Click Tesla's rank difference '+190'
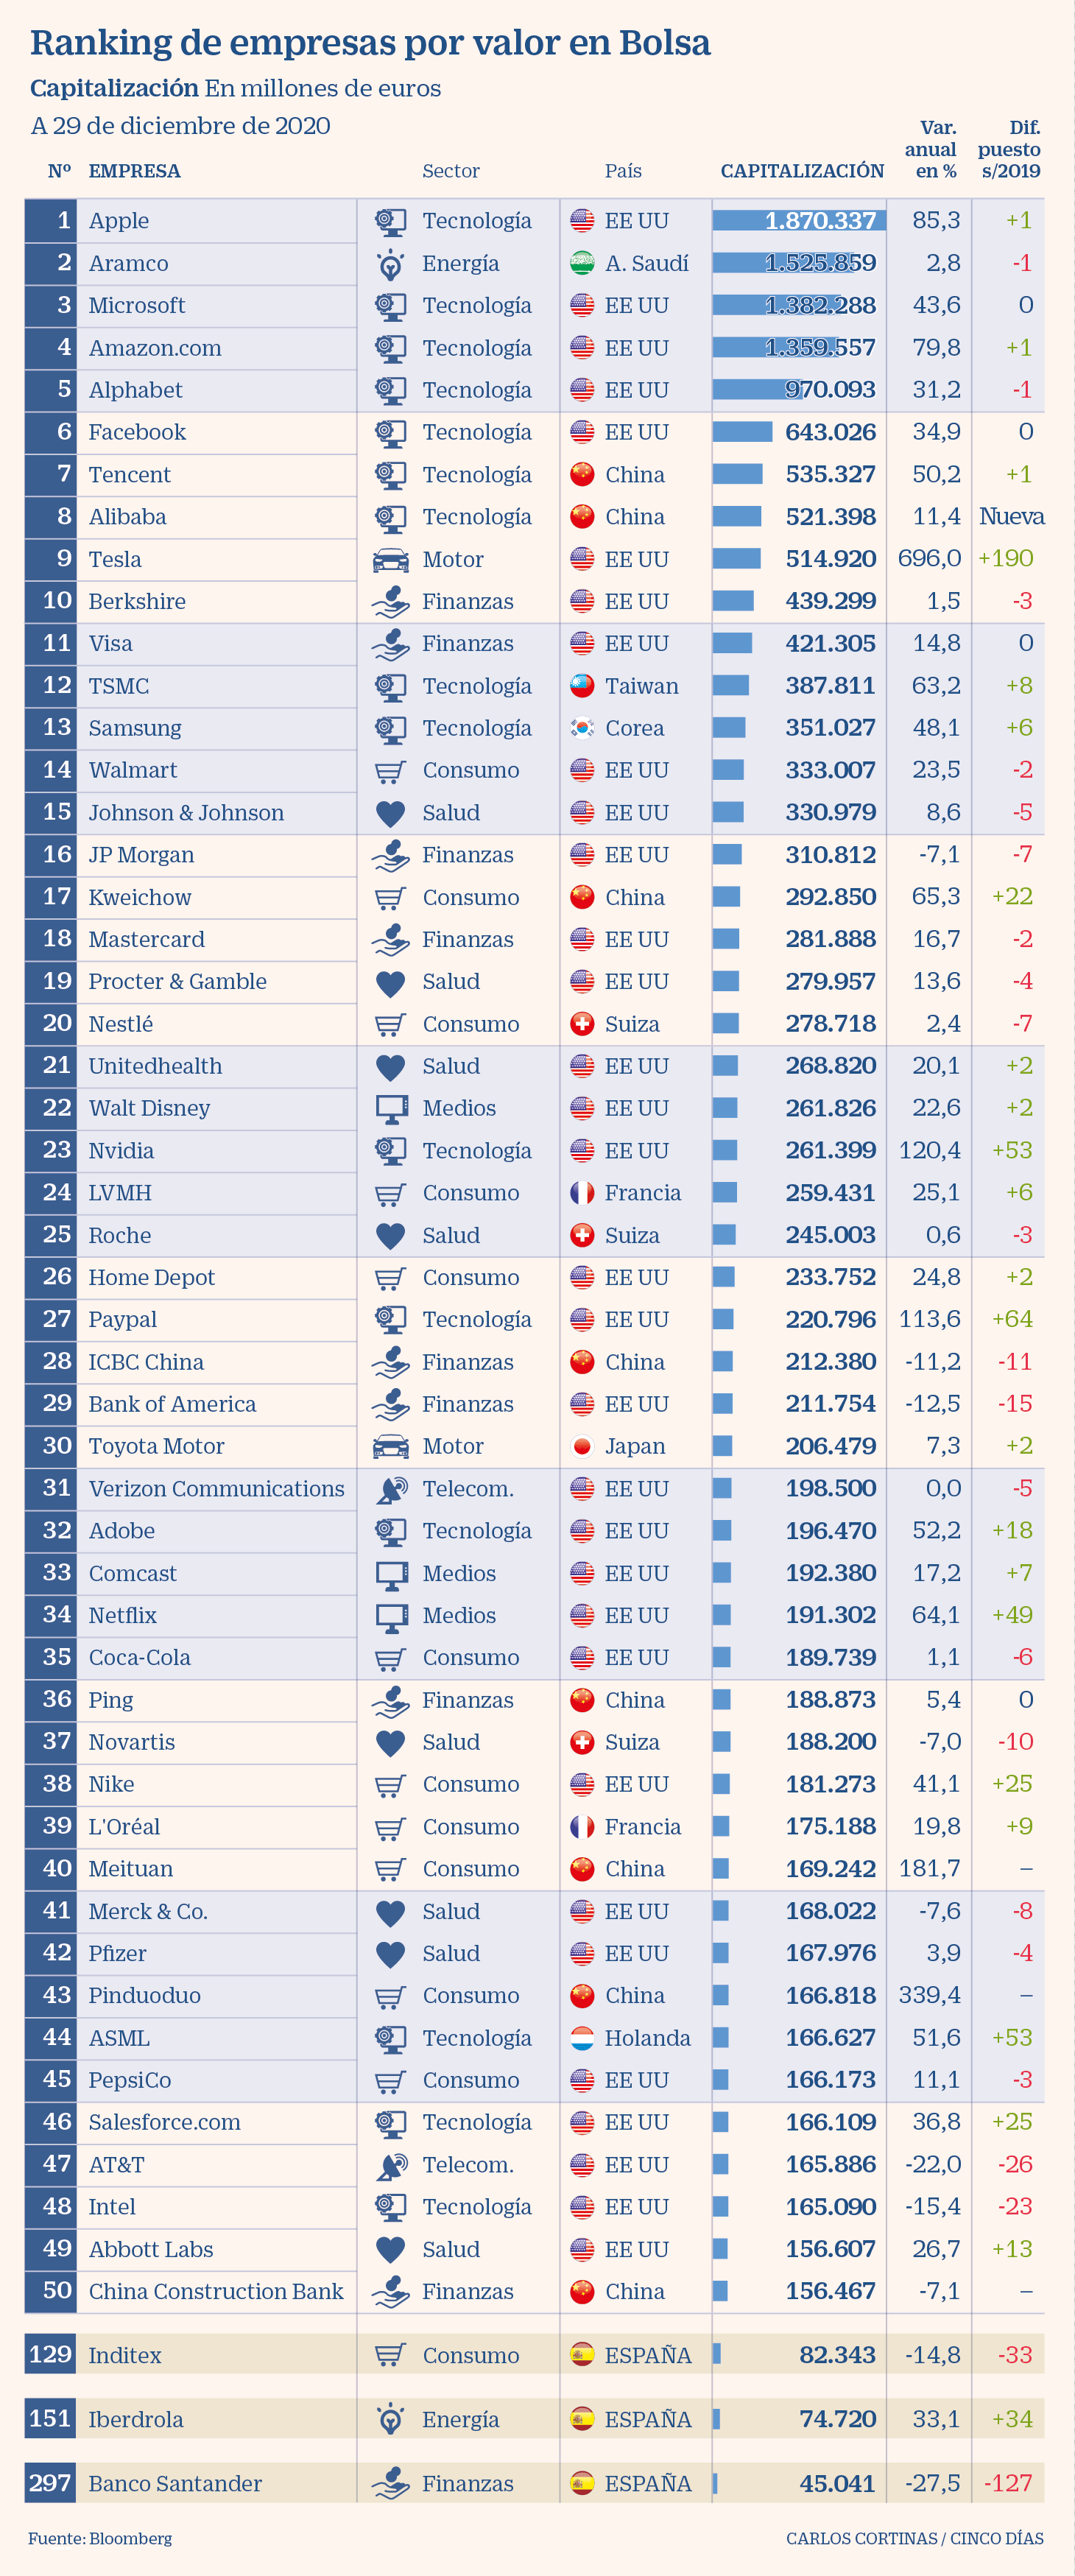This screenshot has height=2576, width=1075. tap(1006, 559)
